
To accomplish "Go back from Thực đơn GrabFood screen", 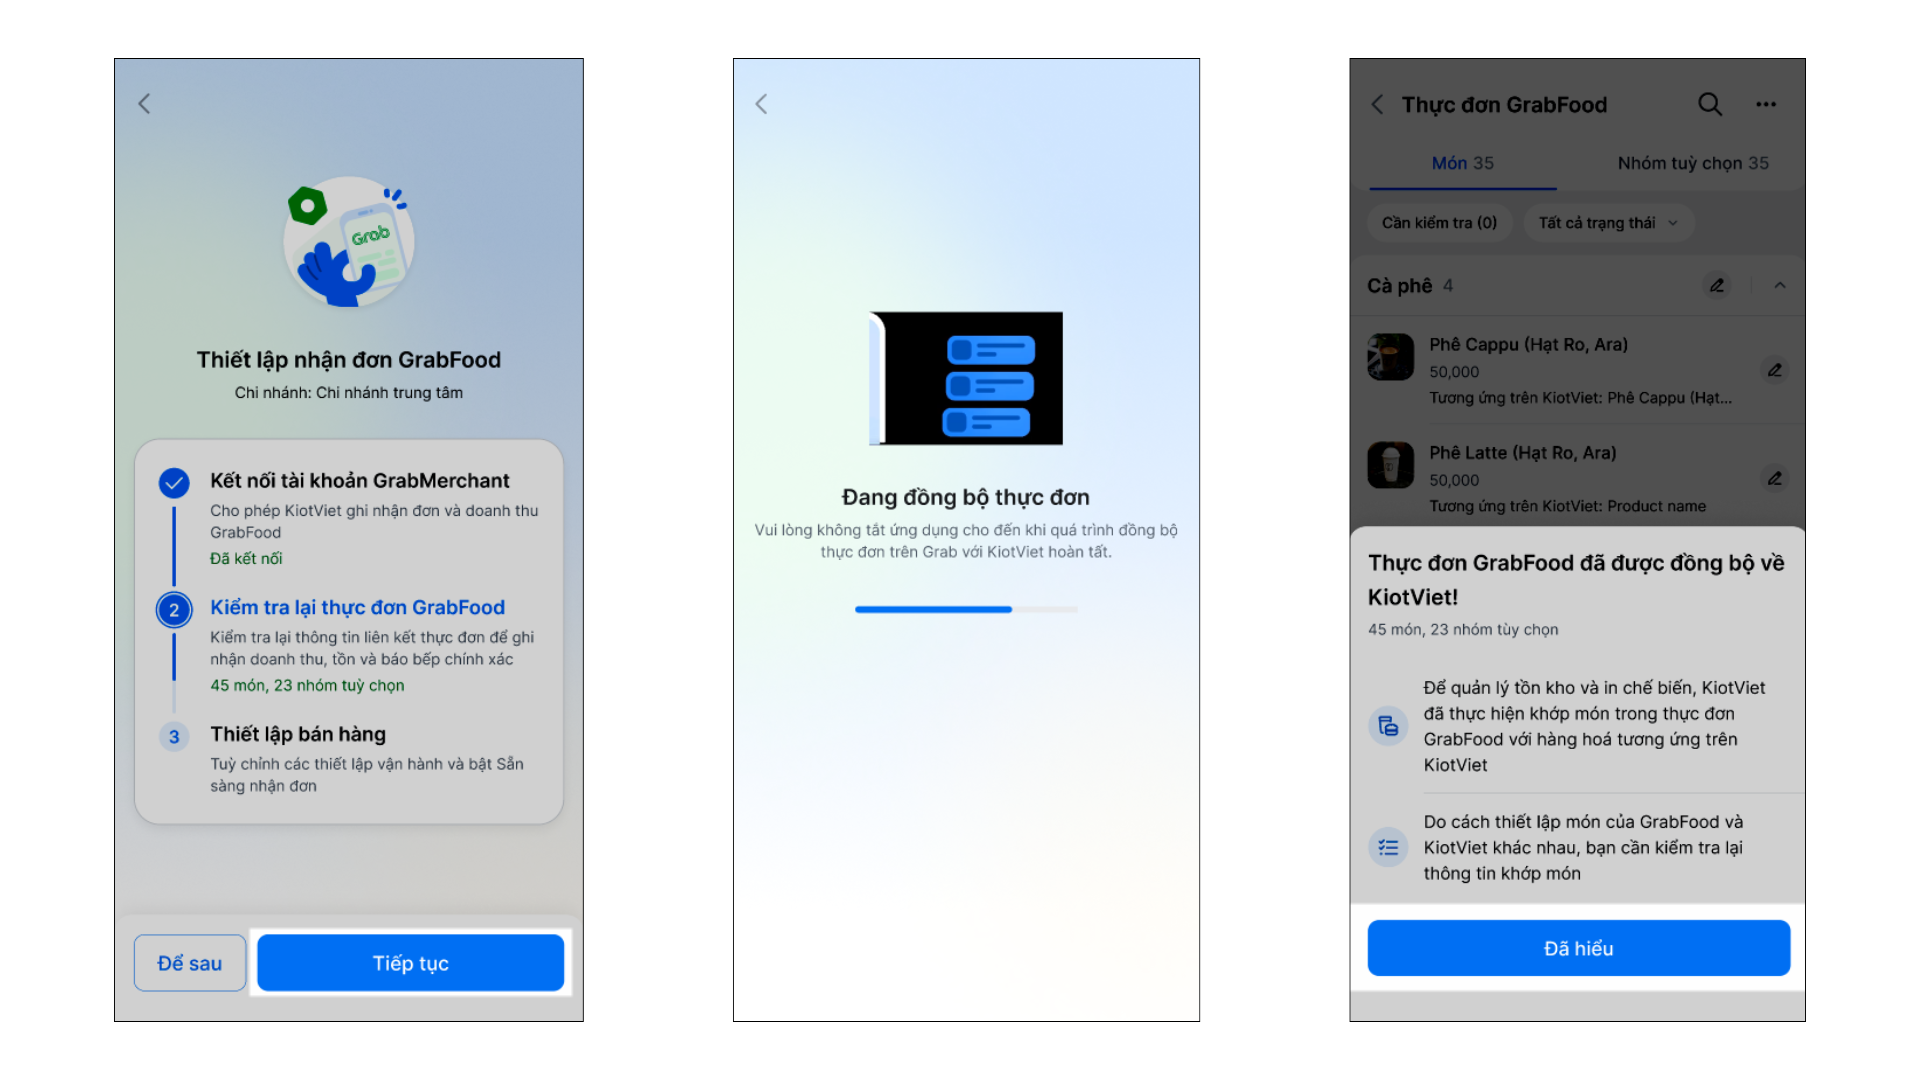I will pyautogui.click(x=1377, y=105).
